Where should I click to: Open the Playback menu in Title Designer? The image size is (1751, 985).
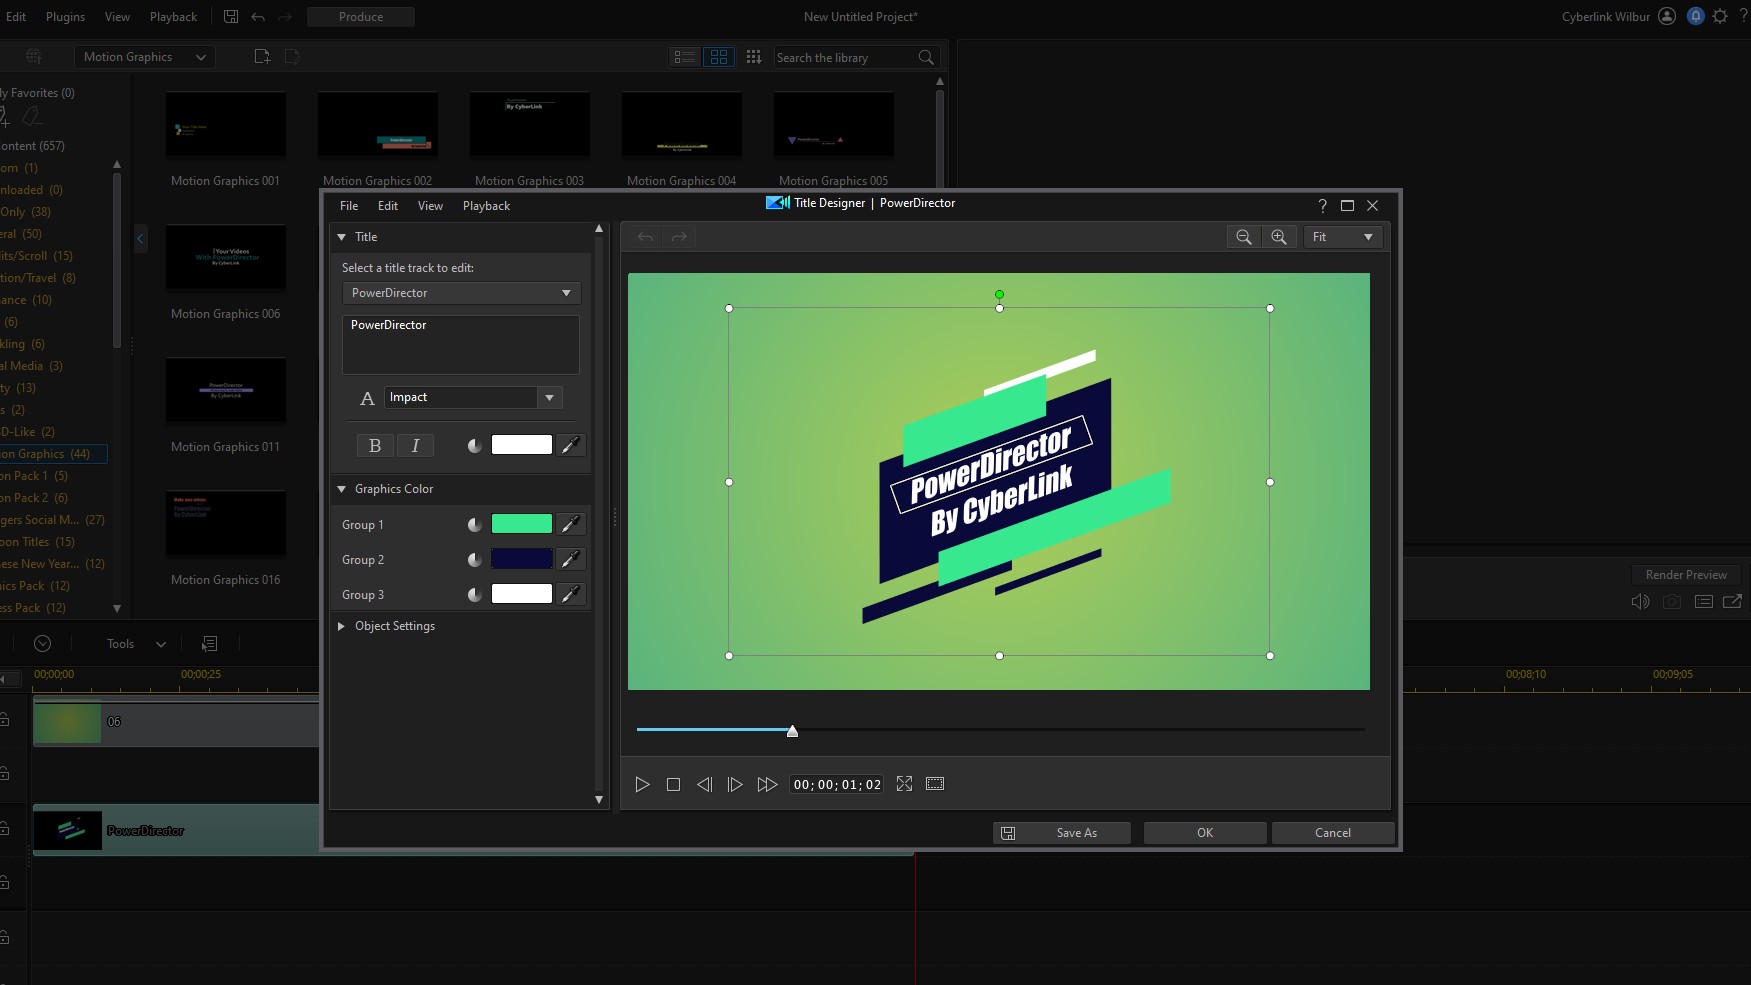[x=486, y=206]
